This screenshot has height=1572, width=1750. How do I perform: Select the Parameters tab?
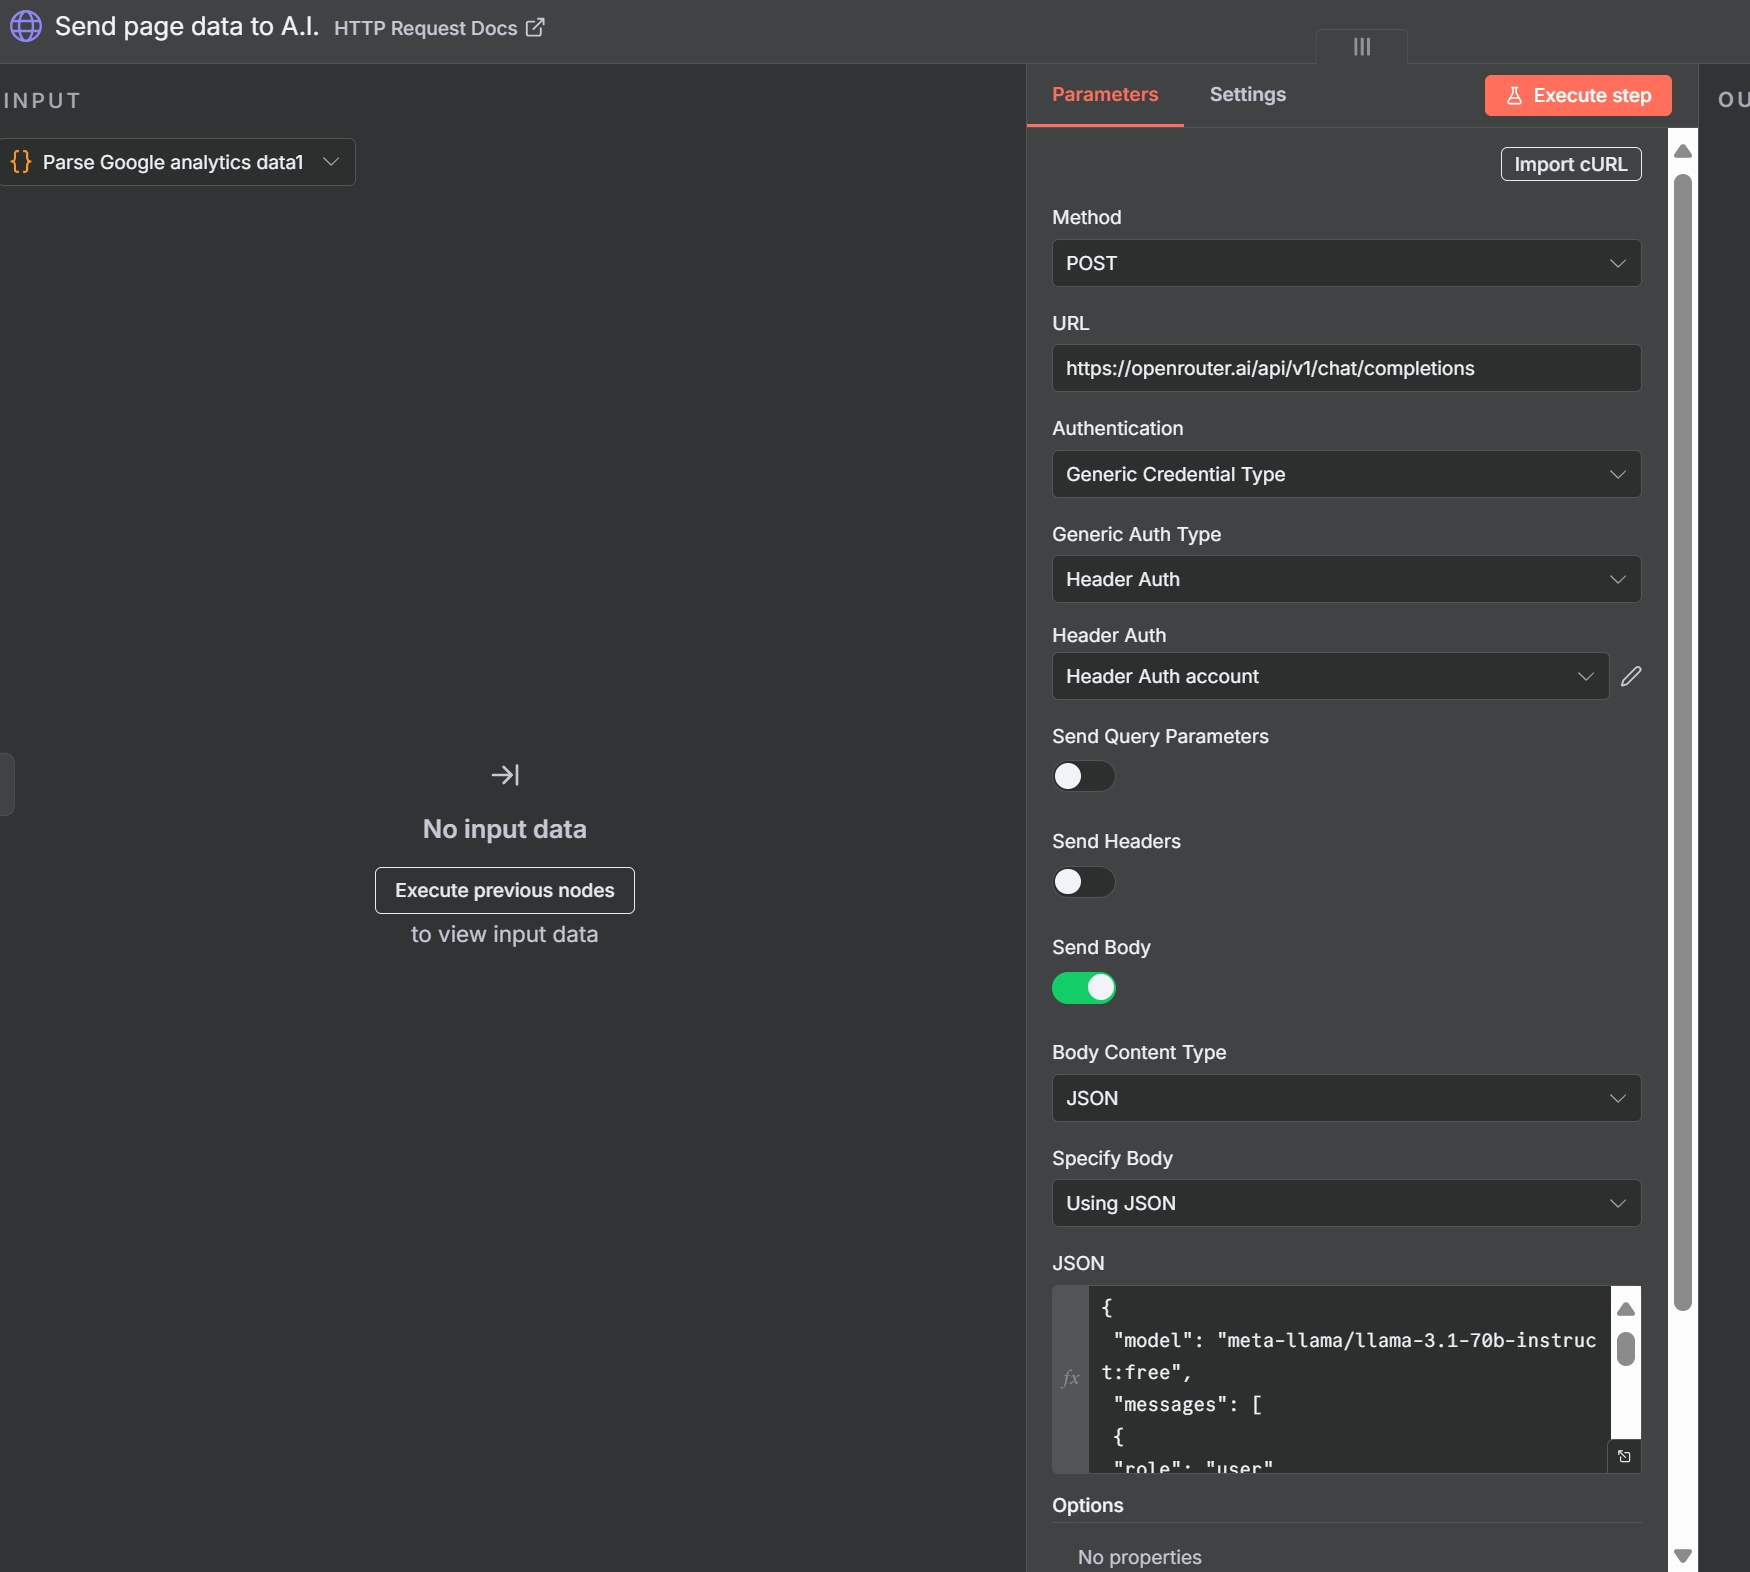click(x=1105, y=95)
